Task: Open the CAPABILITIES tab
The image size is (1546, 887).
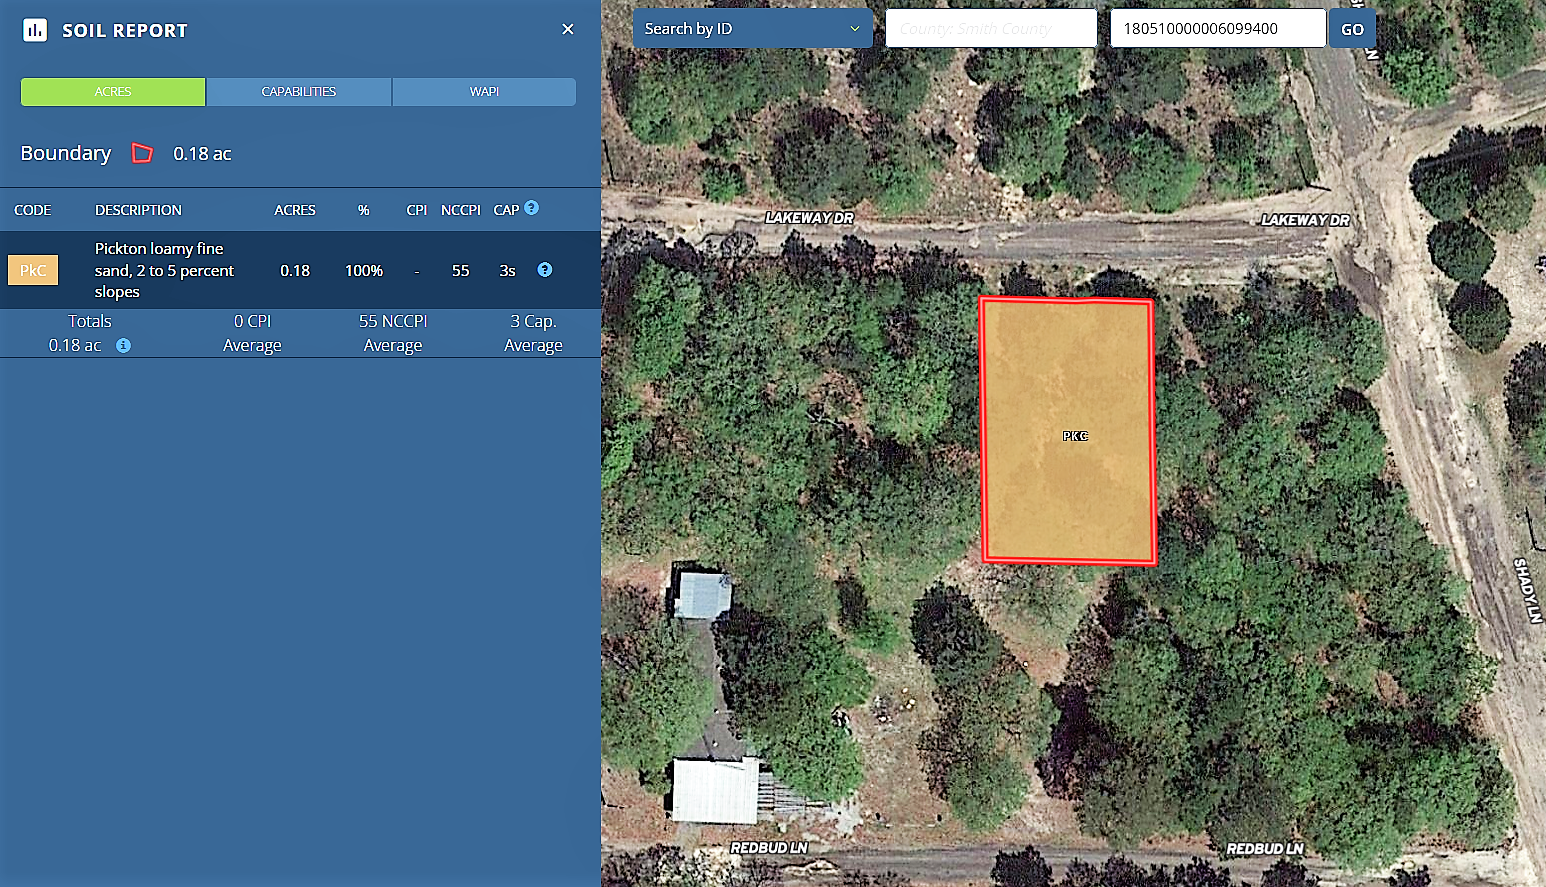Action: coord(298,92)
